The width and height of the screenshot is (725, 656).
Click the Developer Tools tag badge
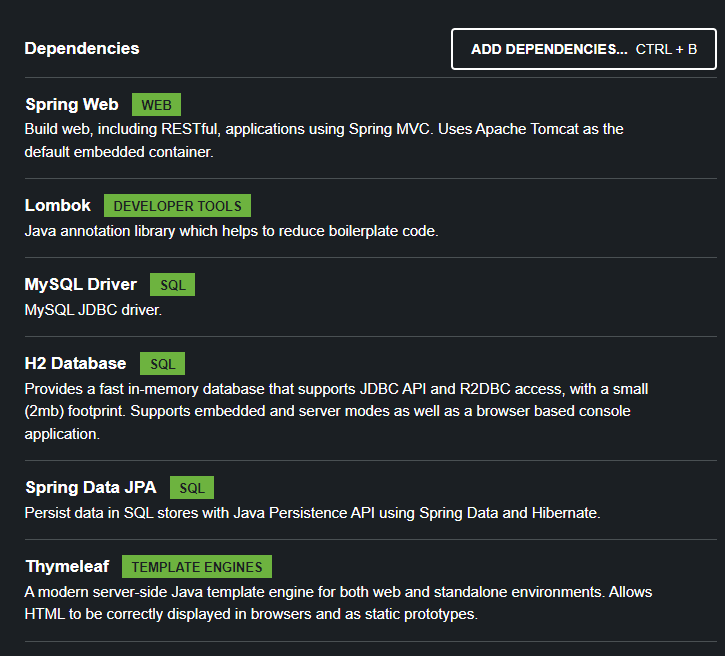pos(177,206)
